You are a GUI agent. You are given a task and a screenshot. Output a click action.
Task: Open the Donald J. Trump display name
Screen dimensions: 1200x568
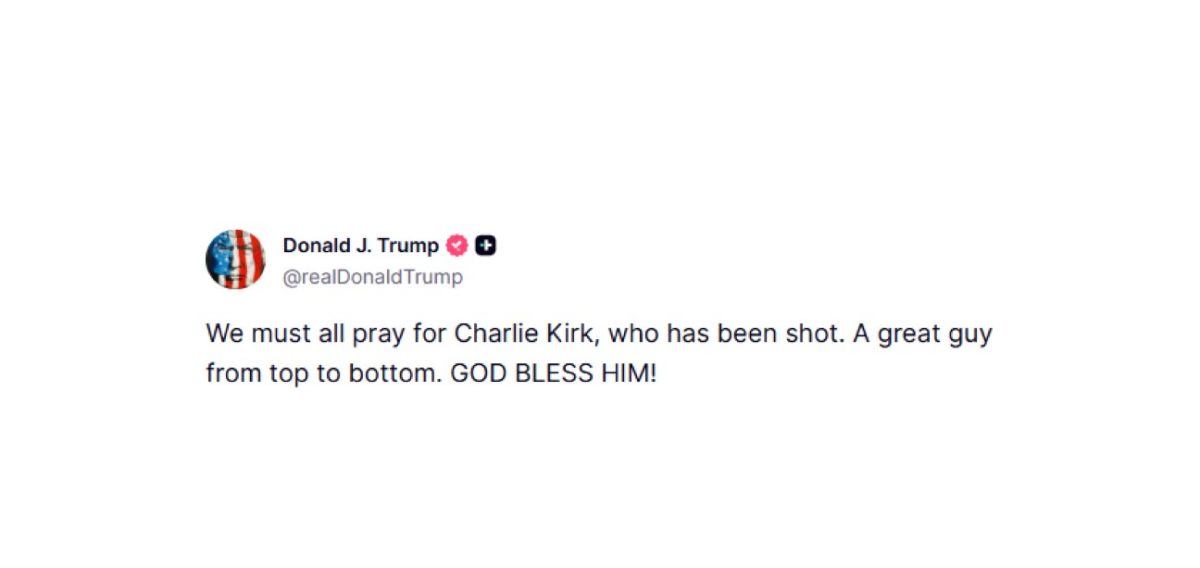[360, 246]
